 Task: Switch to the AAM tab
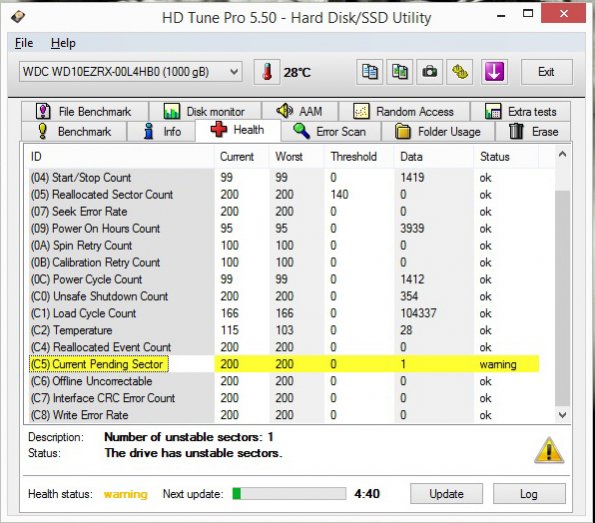pyautogui.click(x=300, y=112)
